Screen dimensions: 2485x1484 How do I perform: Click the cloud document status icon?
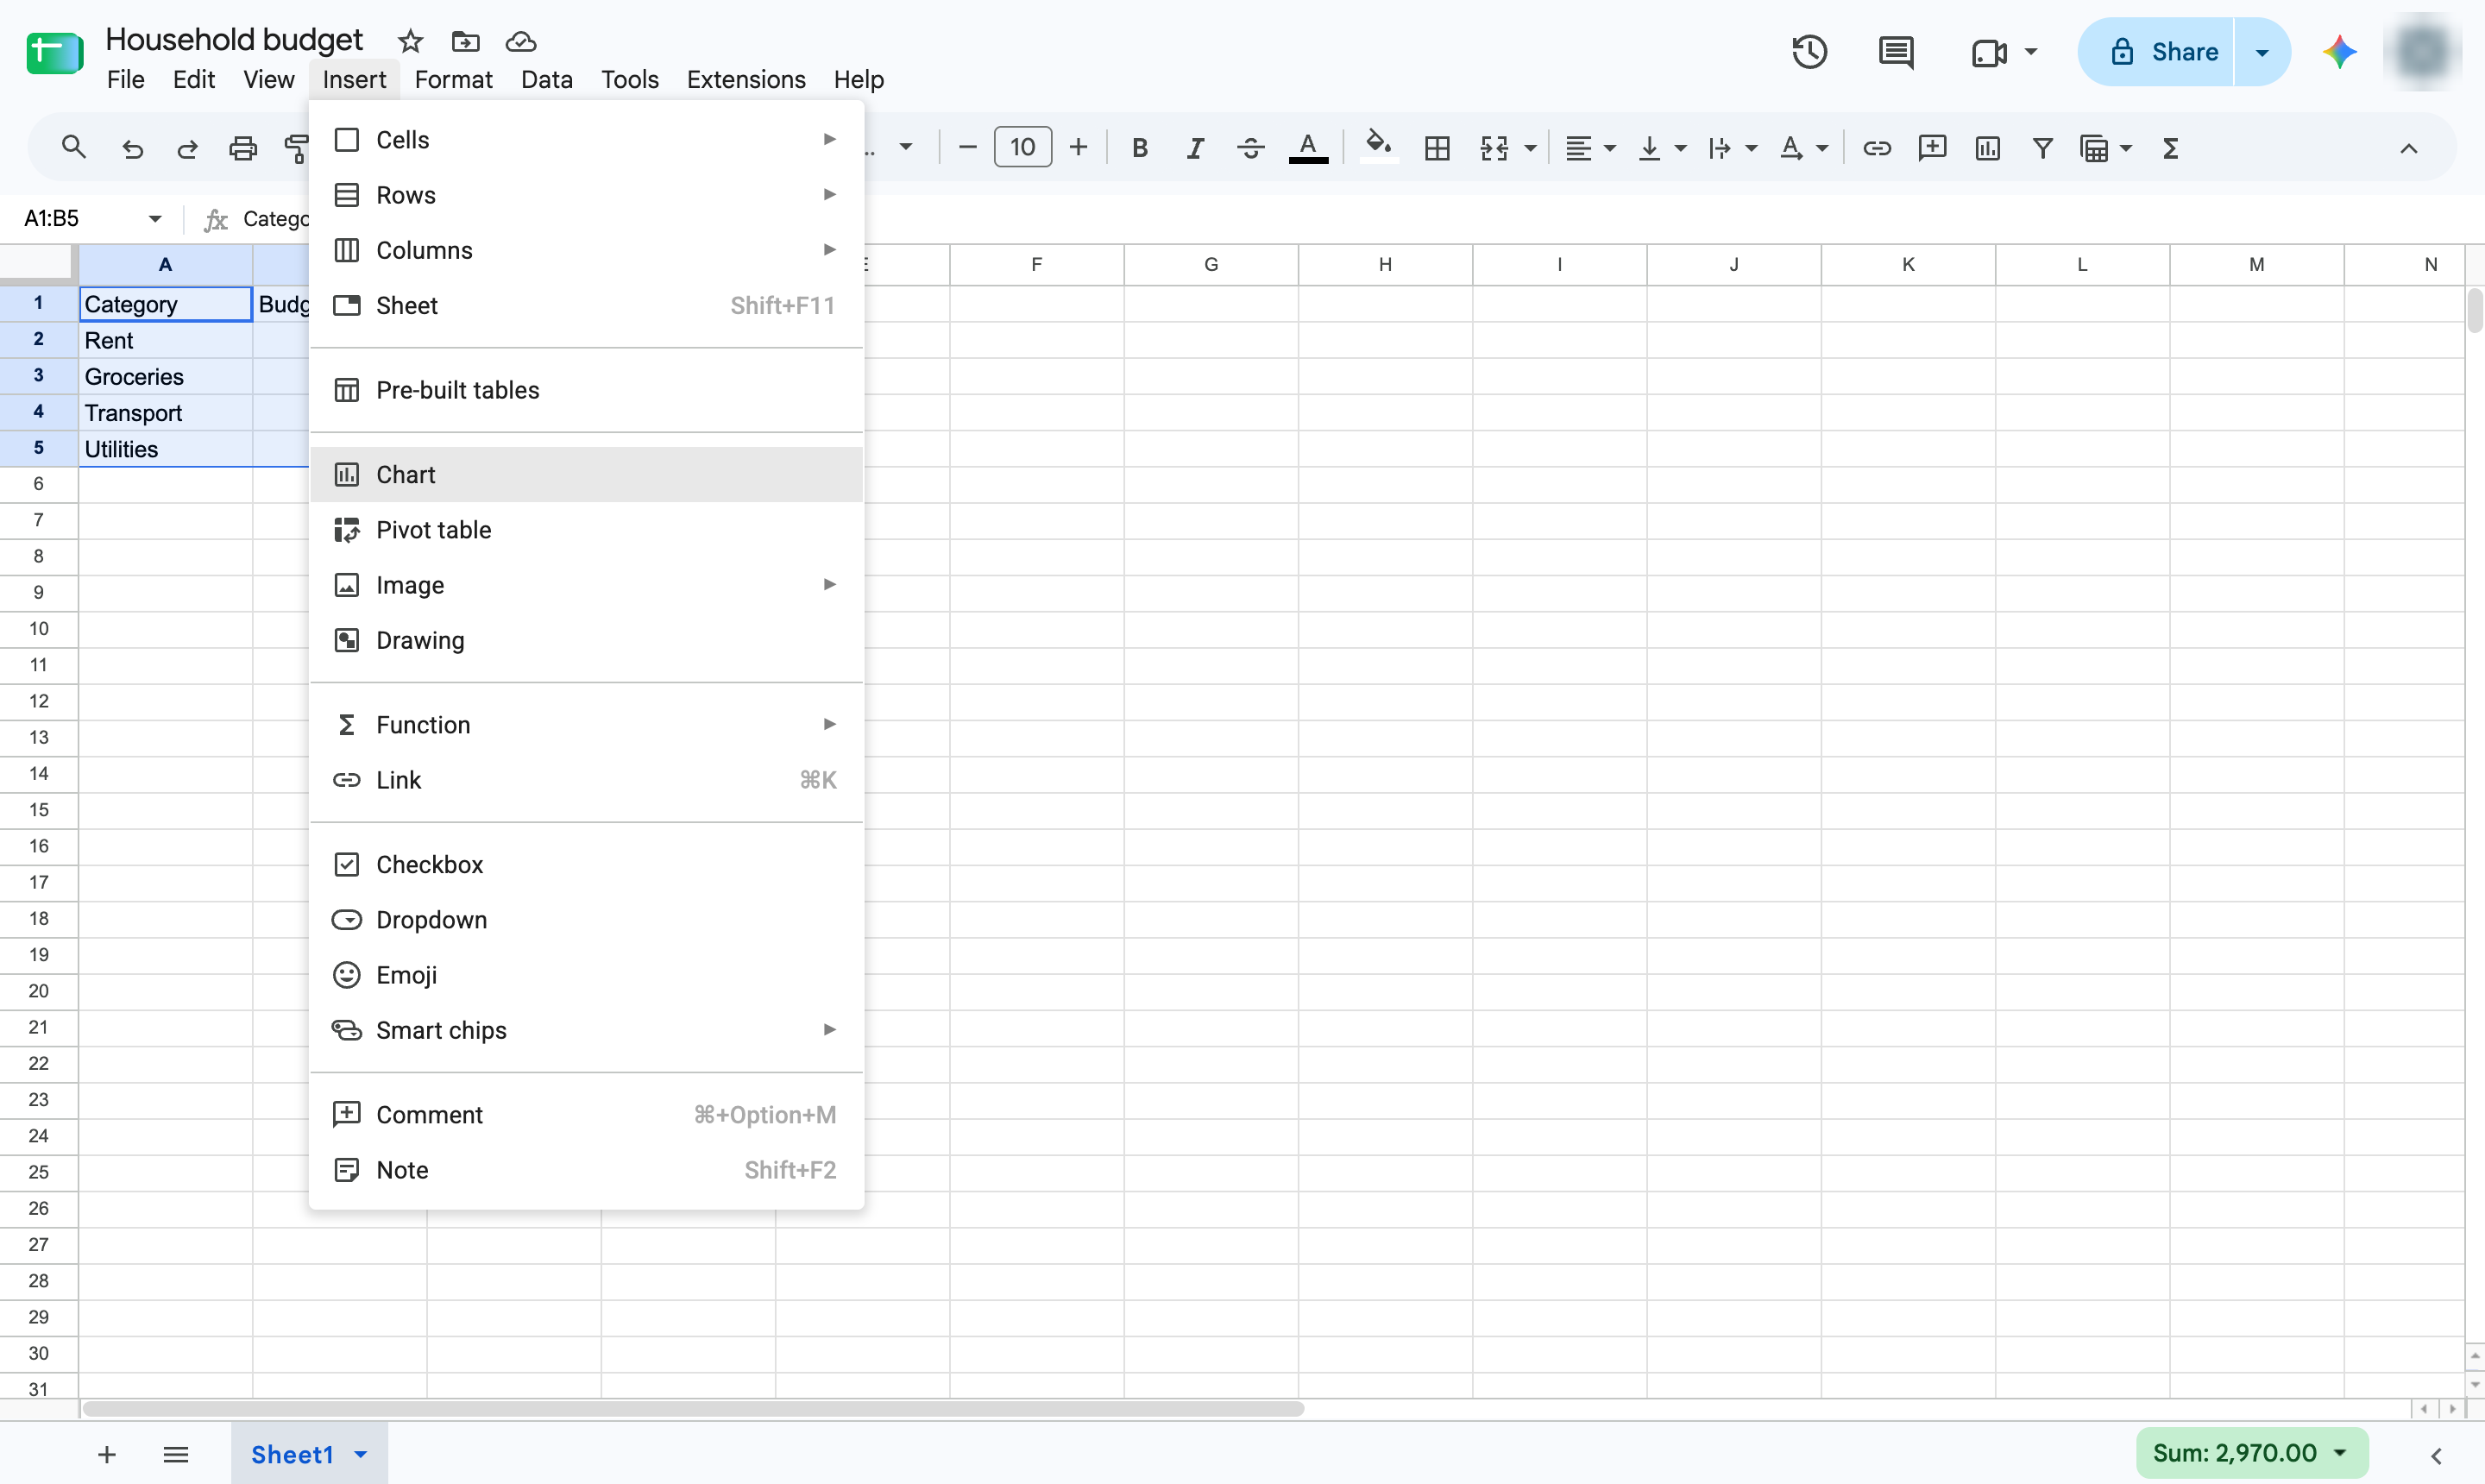[521, 41]
